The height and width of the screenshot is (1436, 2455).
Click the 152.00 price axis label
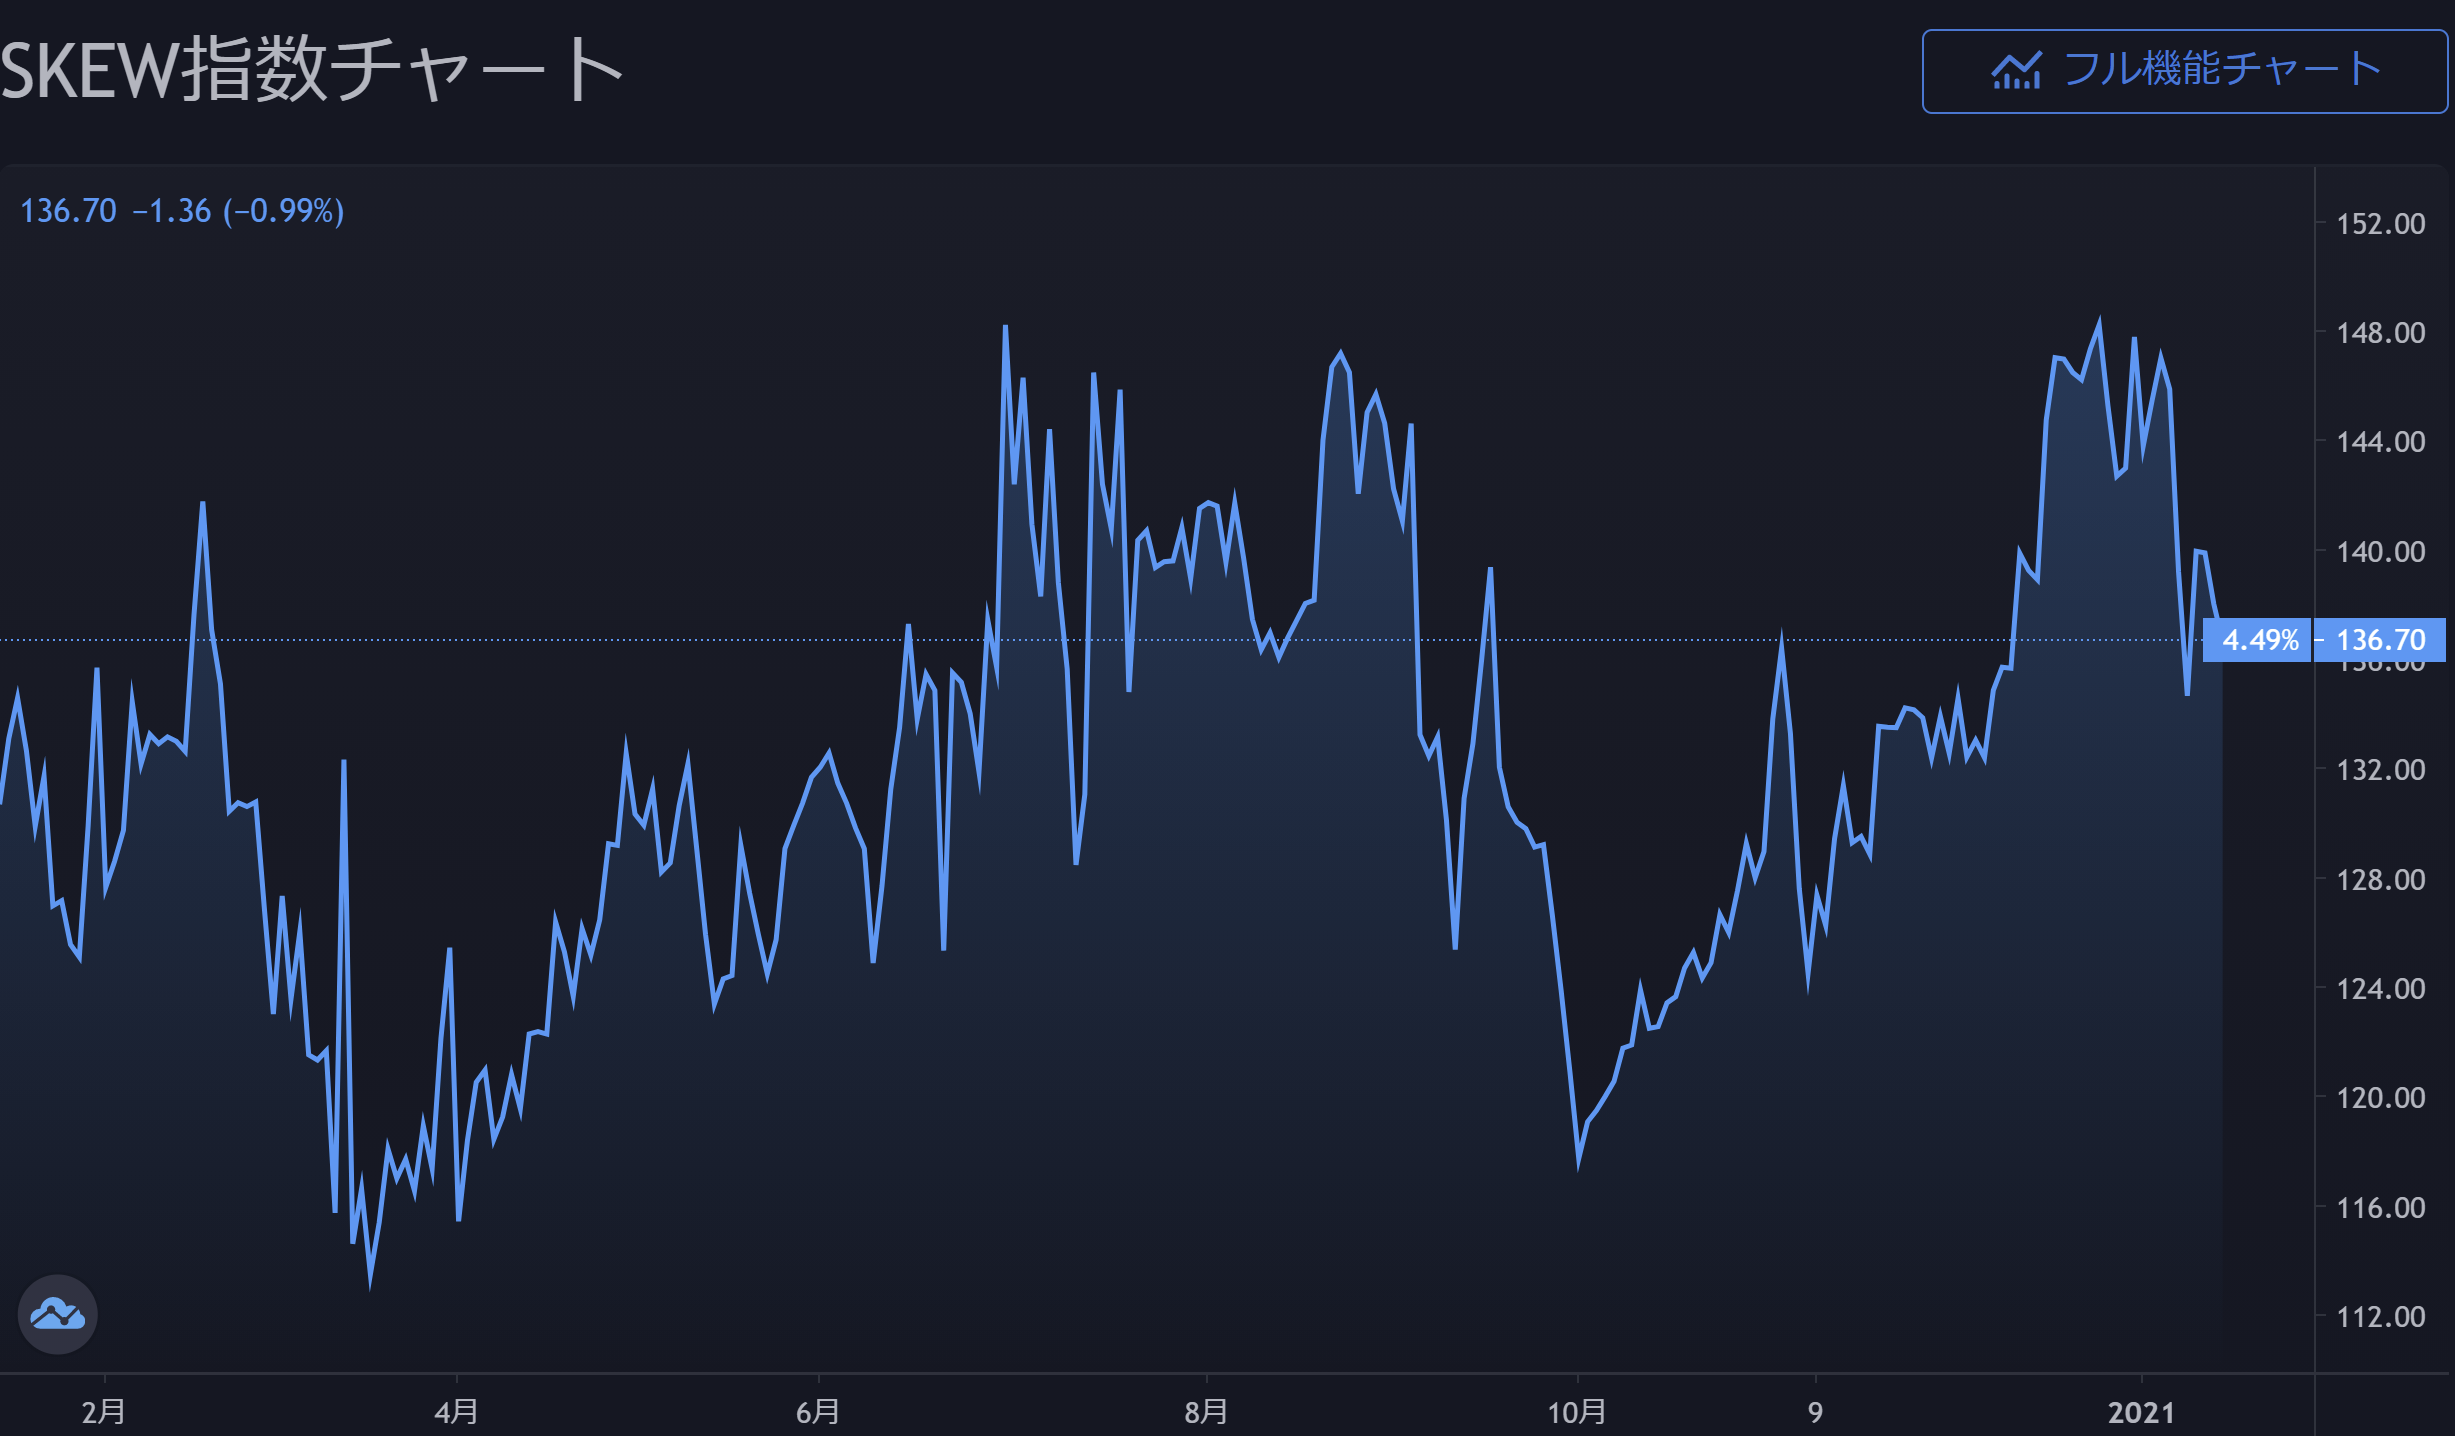(2380, 223)
